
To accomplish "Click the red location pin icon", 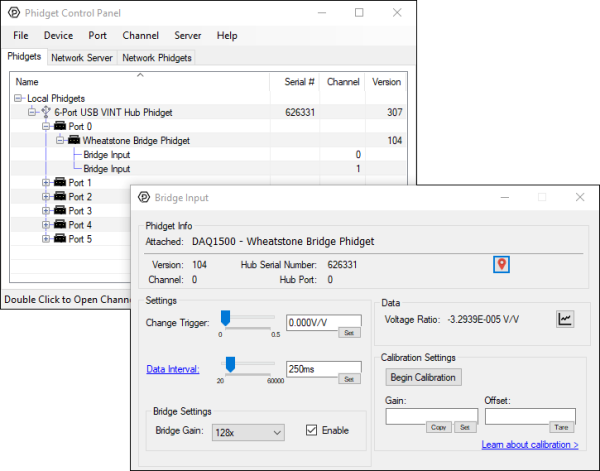I will click(x=501, y=264).
